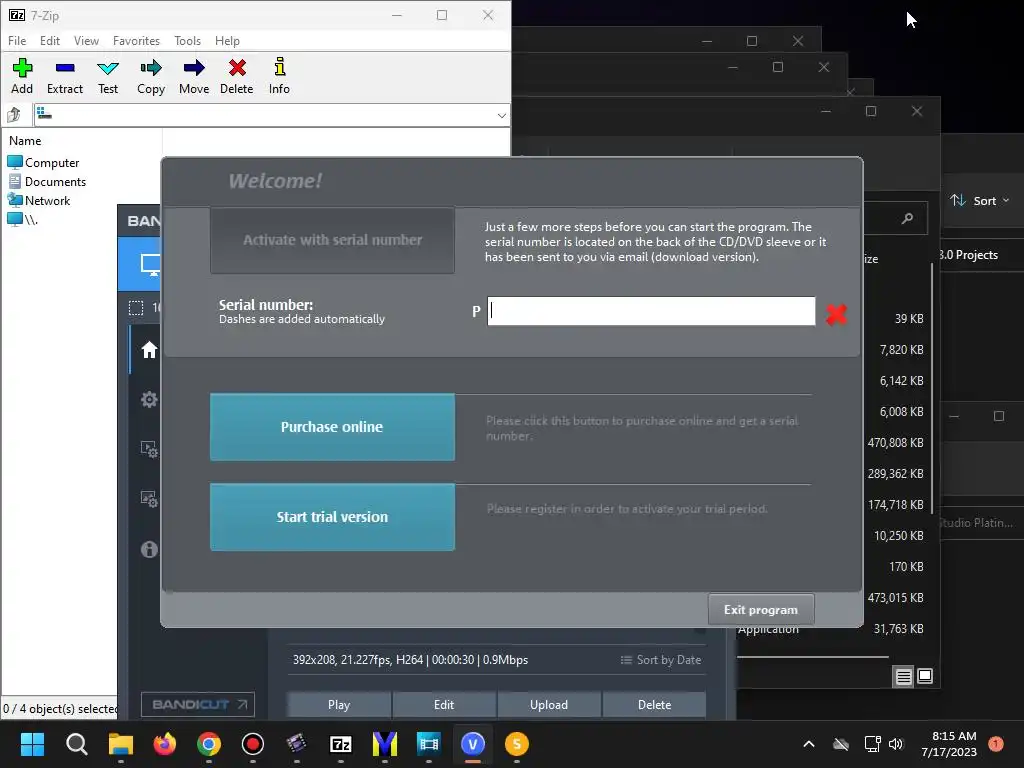Screen dimensions: 1024x768
Task: Click Bandicam rectangle area selection icon
Action: 136,308
